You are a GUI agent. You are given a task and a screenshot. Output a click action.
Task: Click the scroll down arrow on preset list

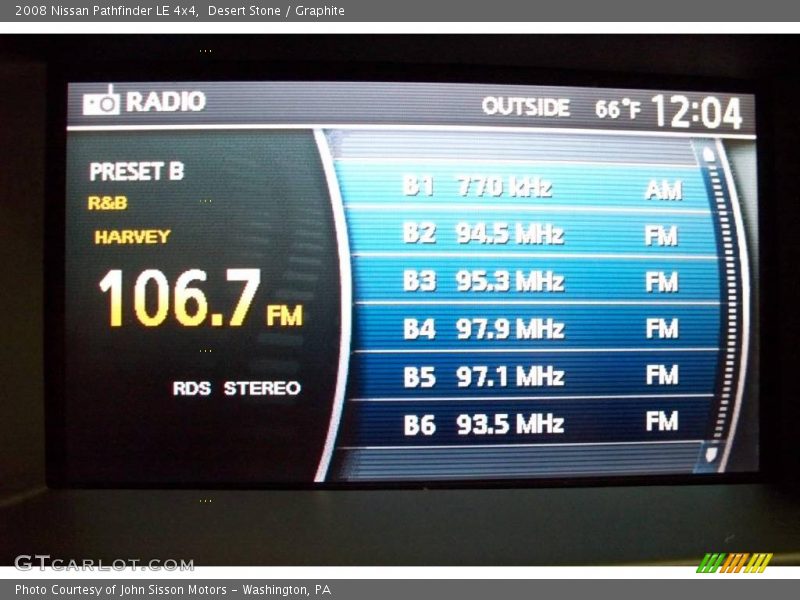pyautogui.click(x=711, y=454)
